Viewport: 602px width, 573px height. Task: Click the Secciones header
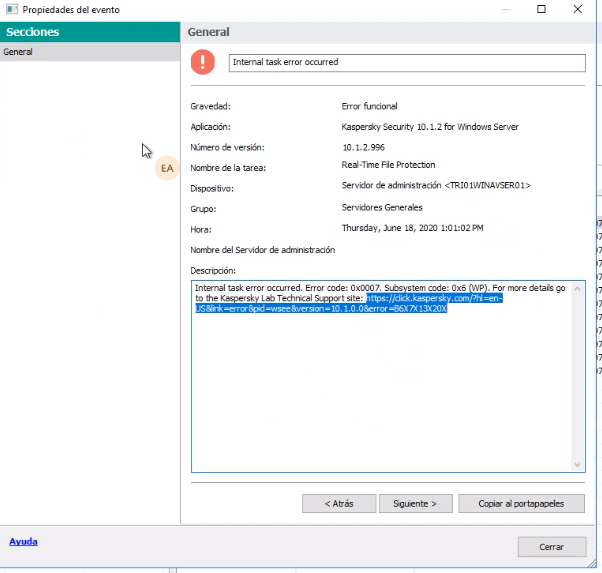(x=90, y=32)
